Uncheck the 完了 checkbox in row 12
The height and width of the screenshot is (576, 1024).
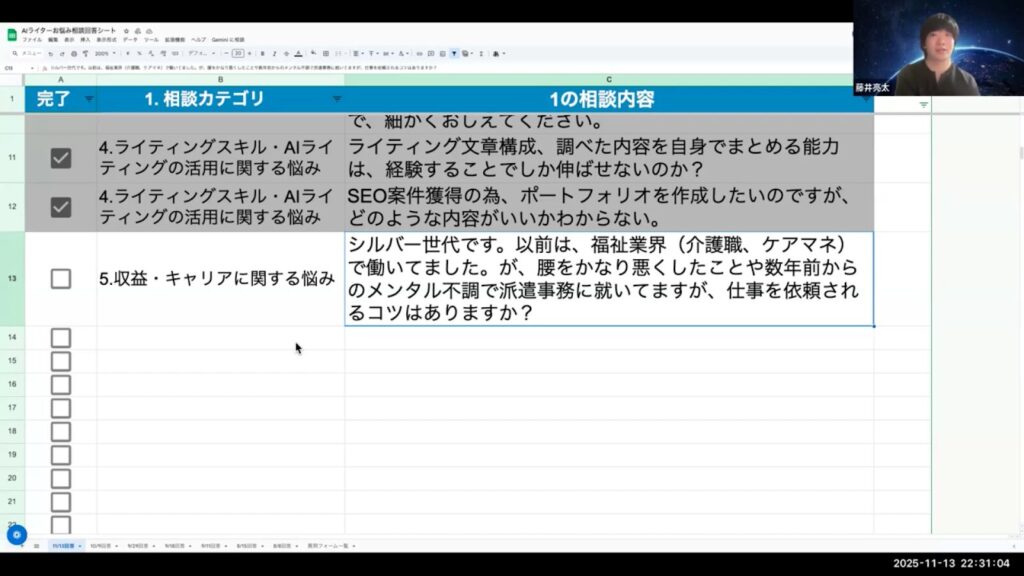click(61, 207)
